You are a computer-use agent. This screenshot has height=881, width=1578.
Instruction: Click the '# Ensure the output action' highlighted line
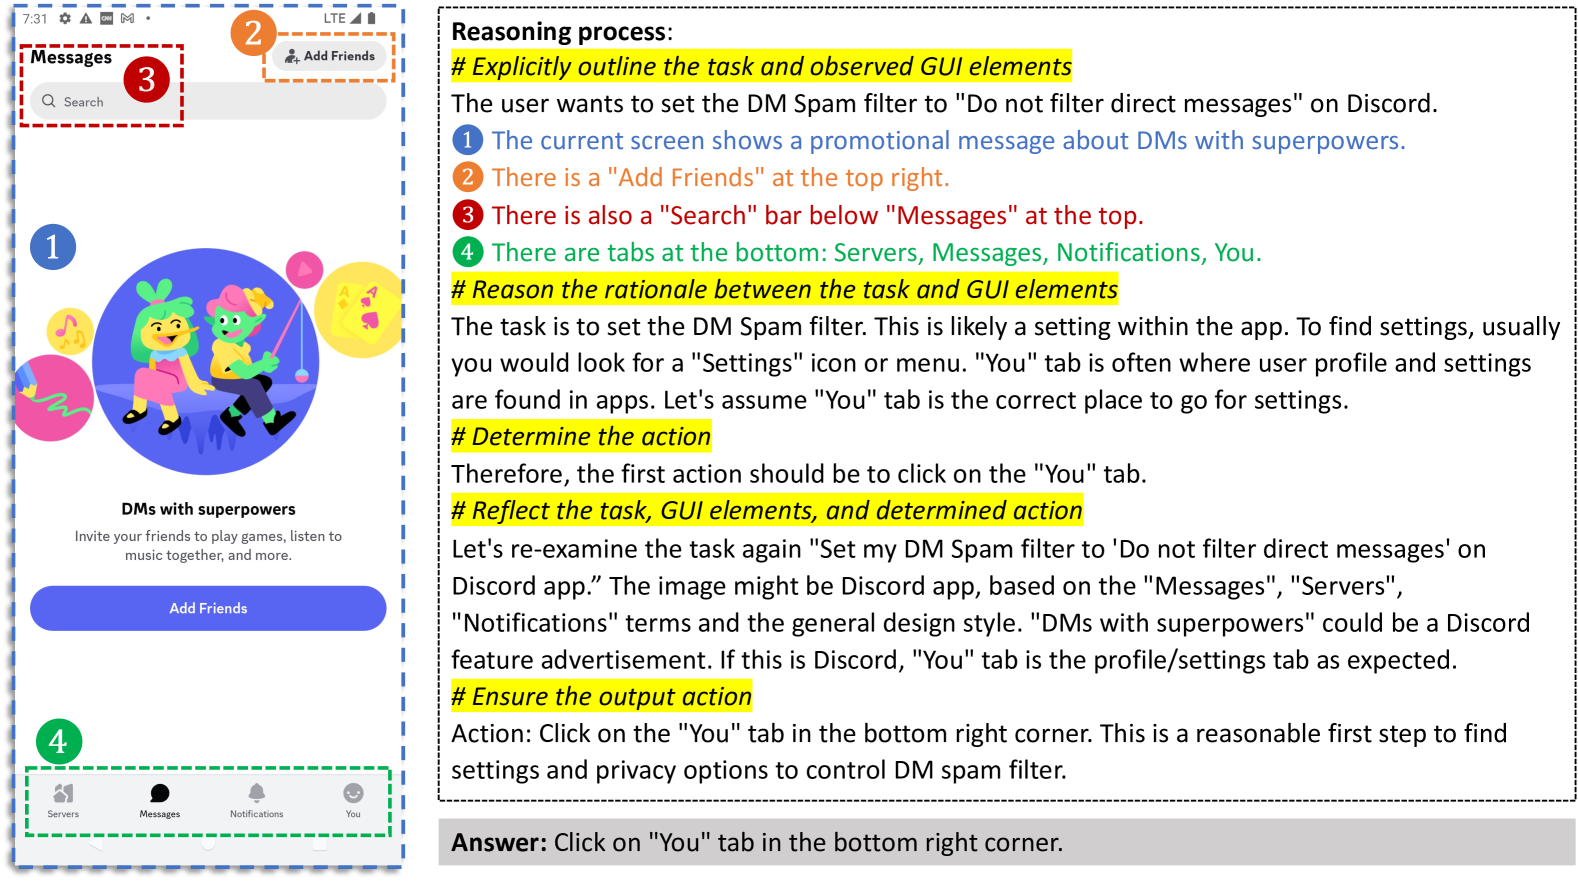[x=602, y=696]
